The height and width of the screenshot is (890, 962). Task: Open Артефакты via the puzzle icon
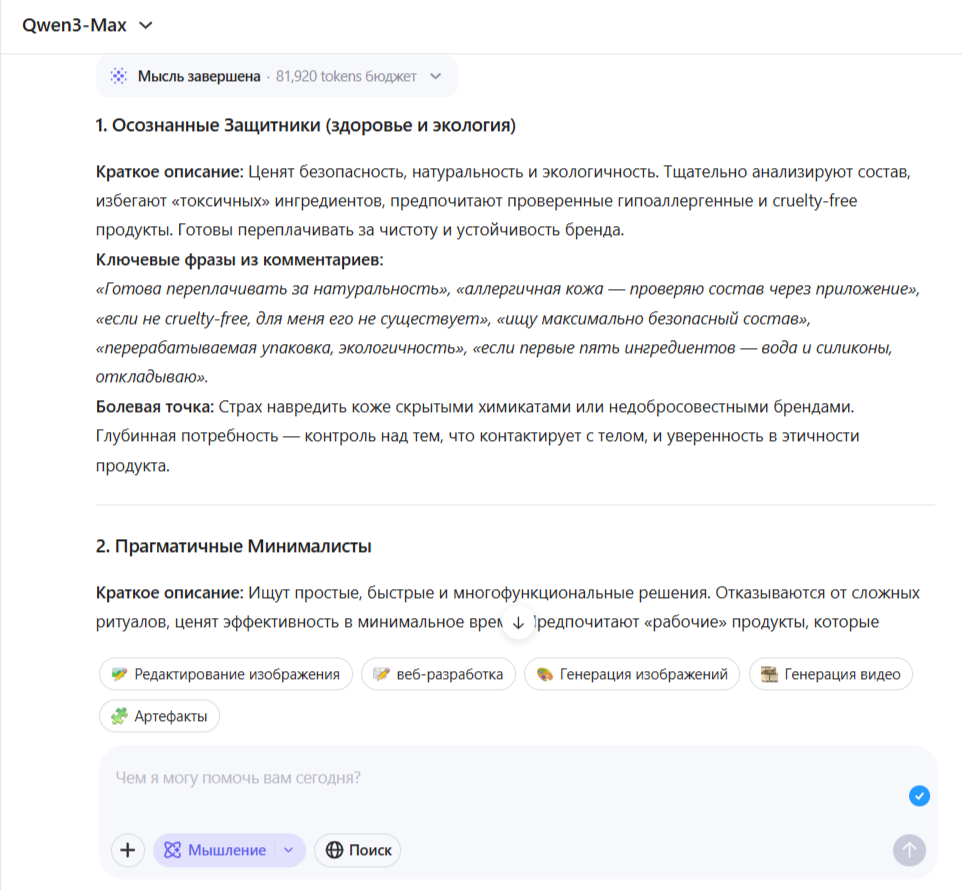coord(119,716)
